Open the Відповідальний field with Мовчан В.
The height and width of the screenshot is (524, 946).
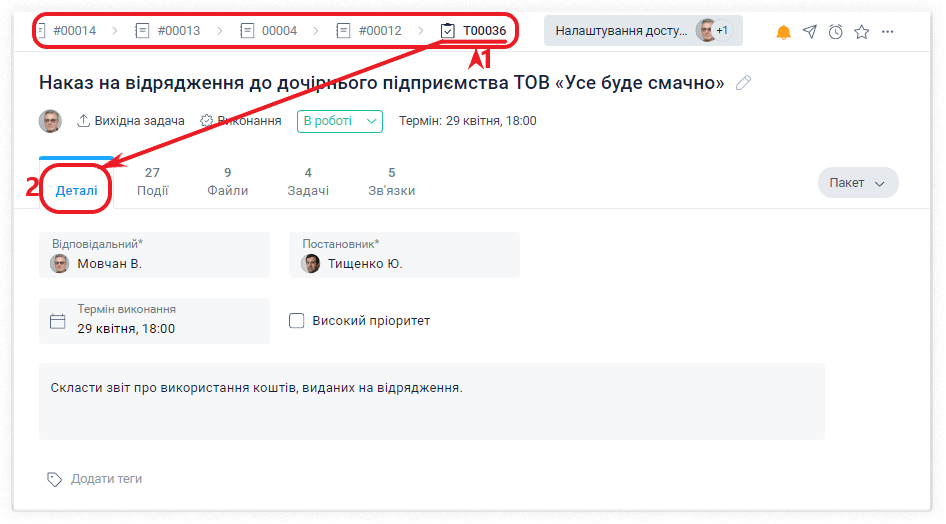pos(154,255)
